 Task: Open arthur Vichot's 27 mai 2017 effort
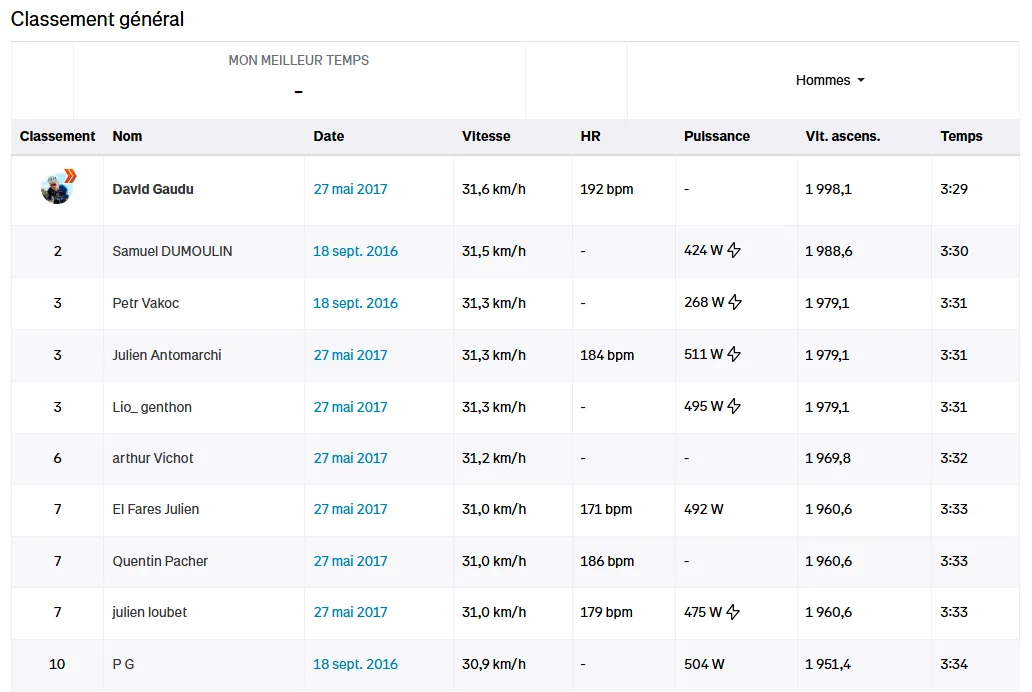pyautogui.click(x=350, y=458)
